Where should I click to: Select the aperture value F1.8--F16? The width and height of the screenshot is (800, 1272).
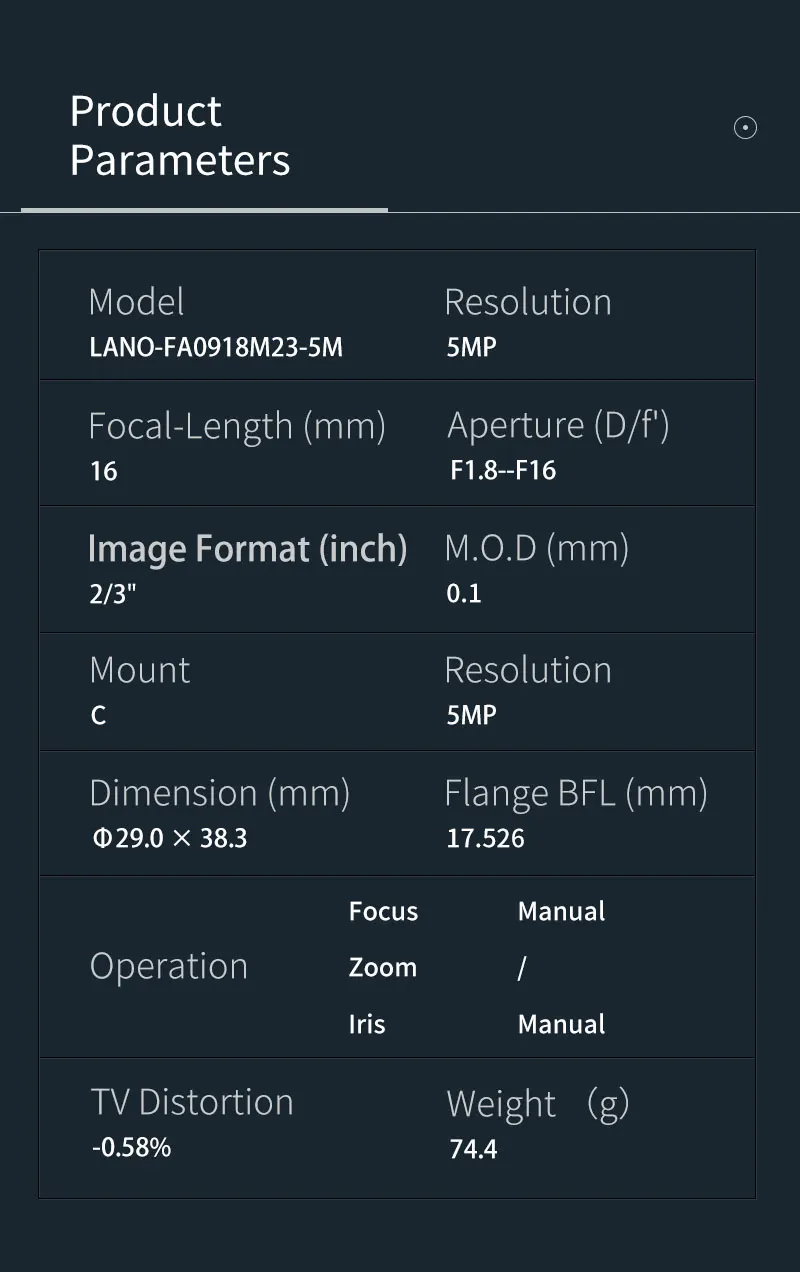[x=503, y=470]
